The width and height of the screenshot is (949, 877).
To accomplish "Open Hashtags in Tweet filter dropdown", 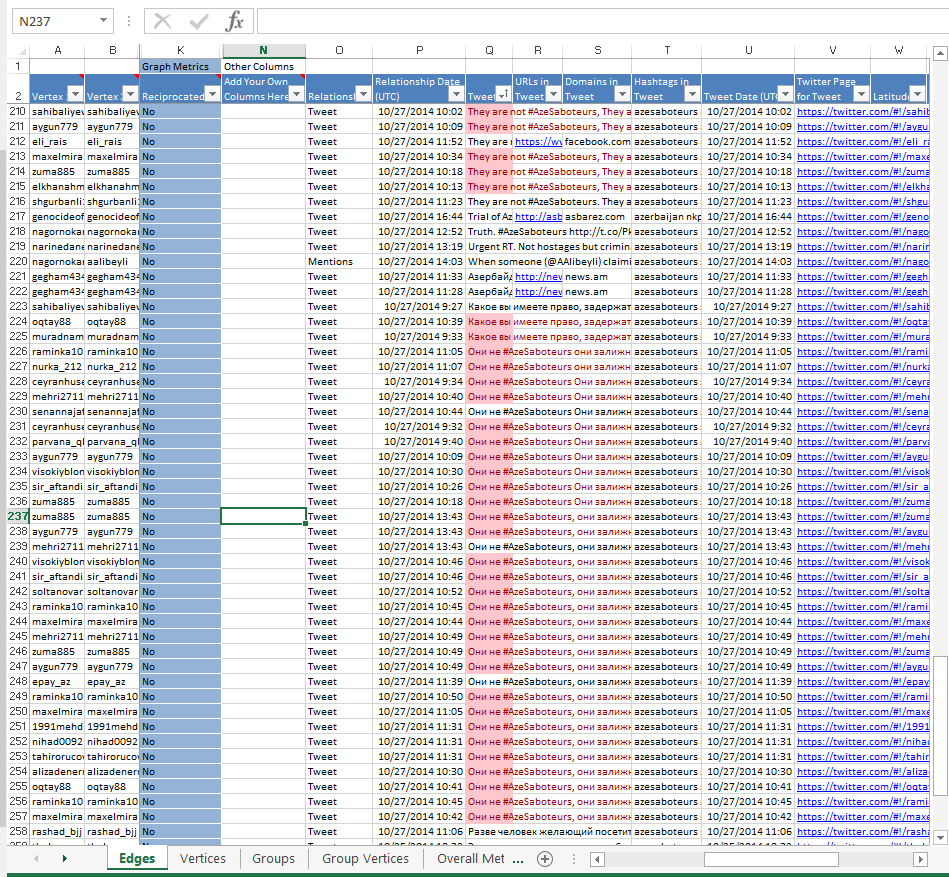I will coord(692,94).
